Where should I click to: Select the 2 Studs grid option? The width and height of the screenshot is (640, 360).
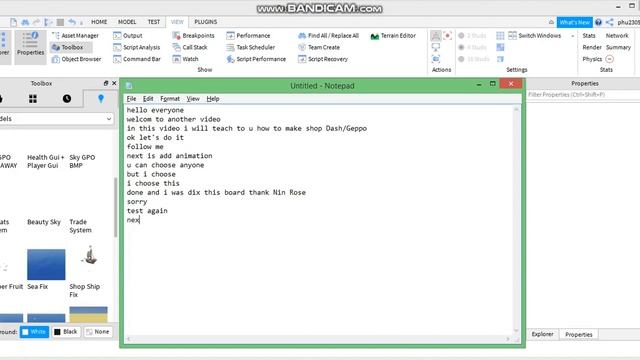click(x=473, y=36)
